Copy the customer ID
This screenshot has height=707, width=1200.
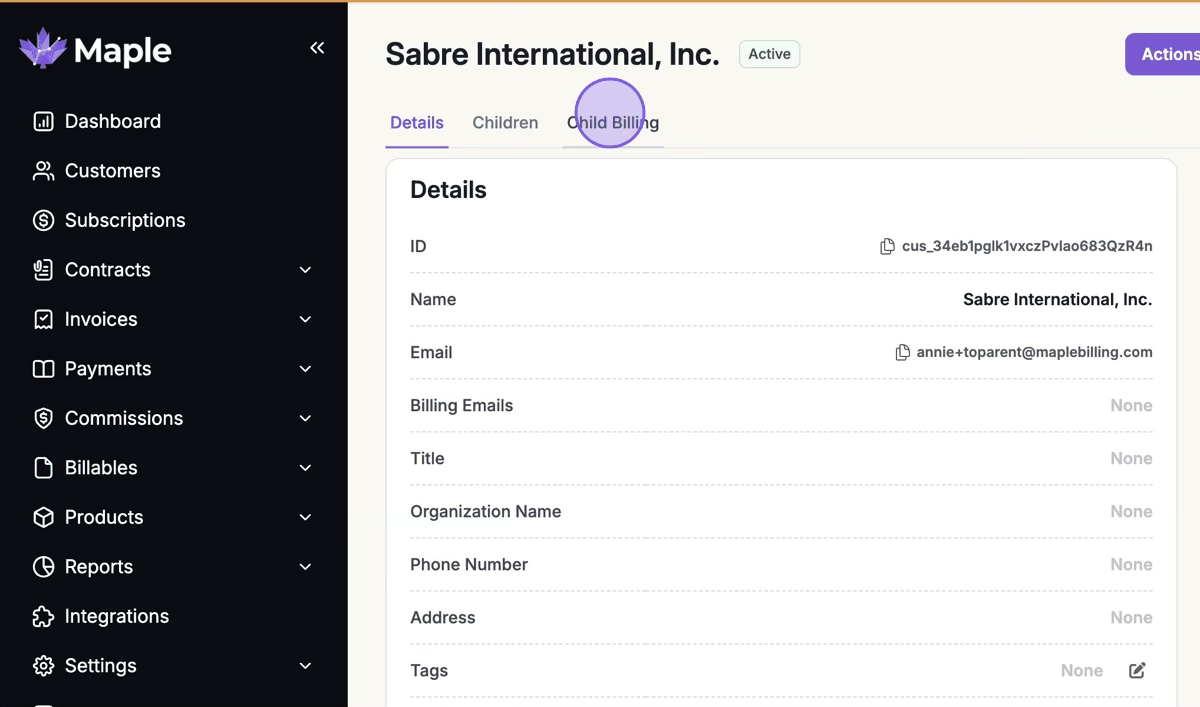(887, 246)
